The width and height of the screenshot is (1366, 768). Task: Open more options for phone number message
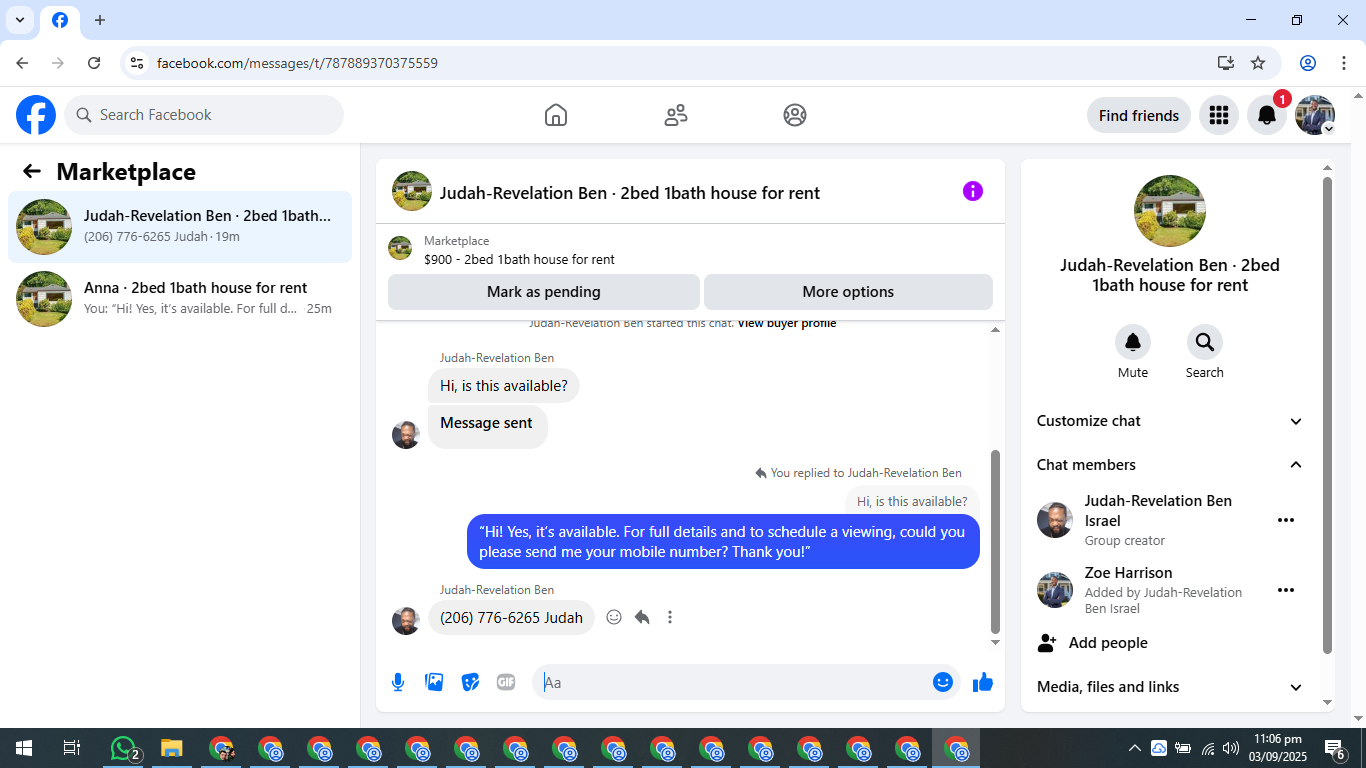tap(670, 617)
